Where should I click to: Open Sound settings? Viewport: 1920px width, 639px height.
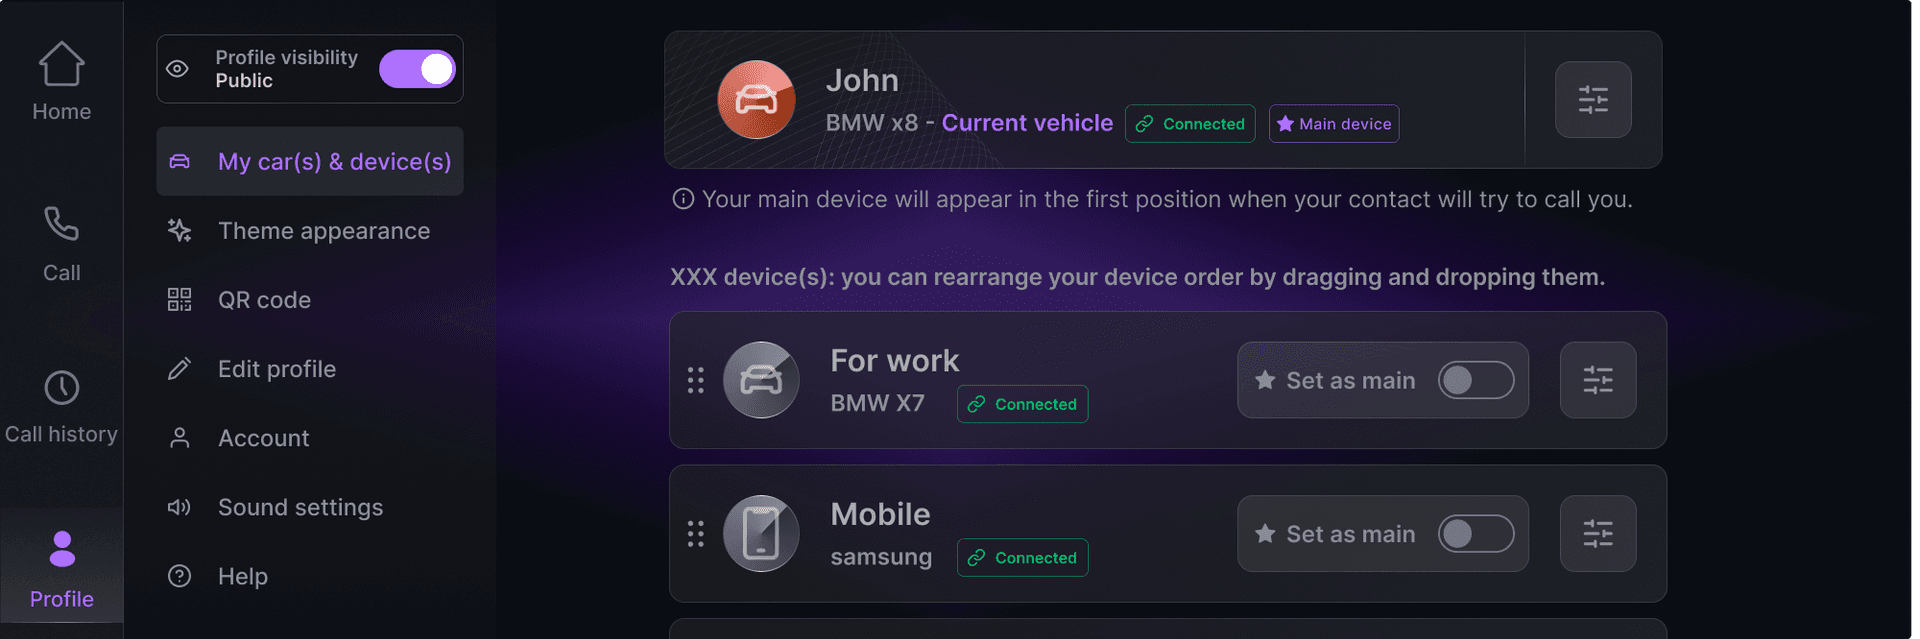(x=300, y=507)
